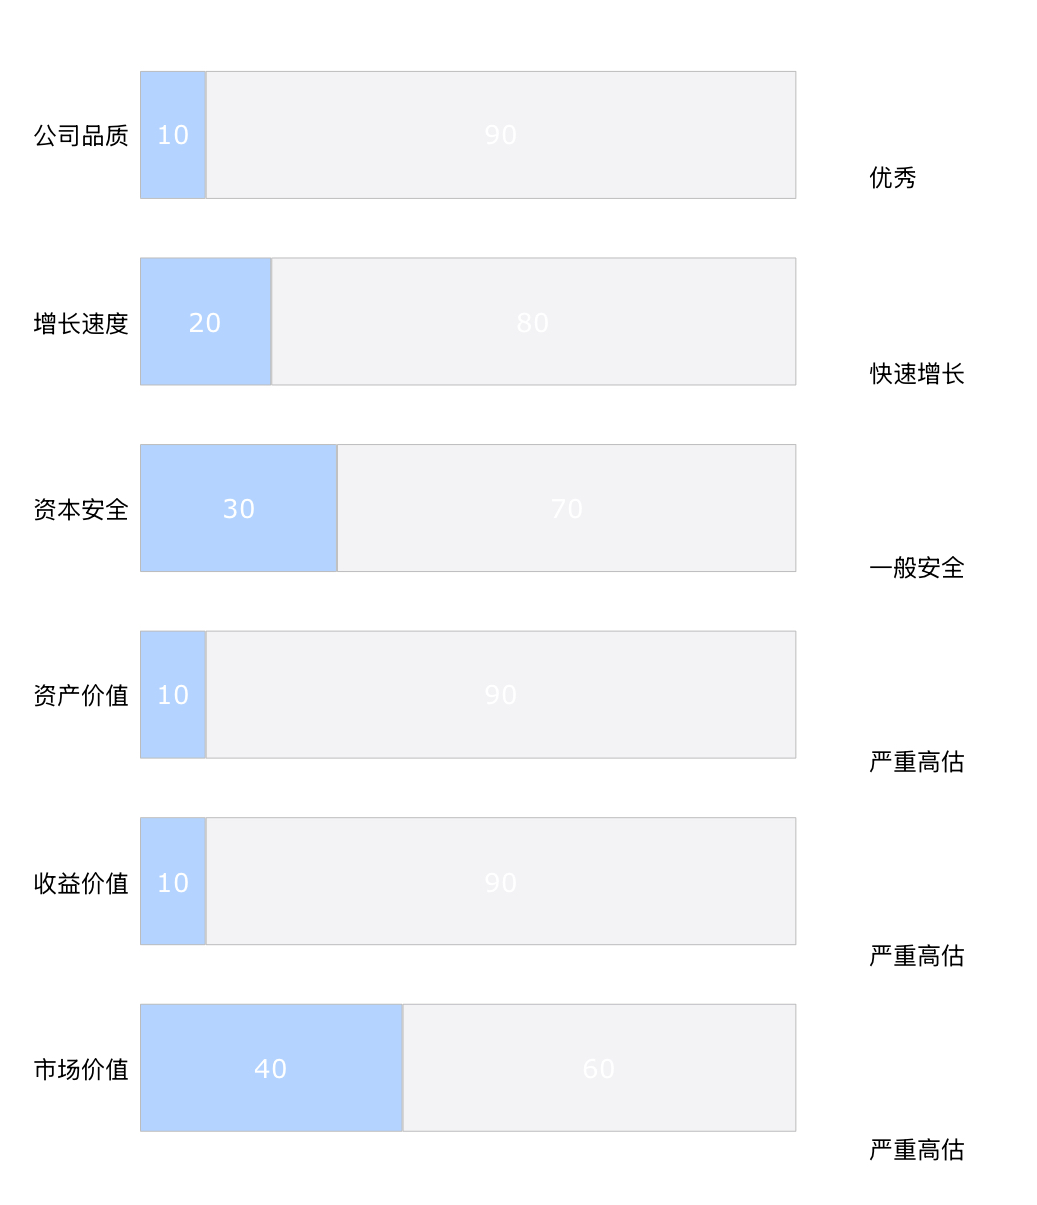Click the gray 90 segment of 公司品质 bar
1037x1205 pixels.
pos(501,135)
